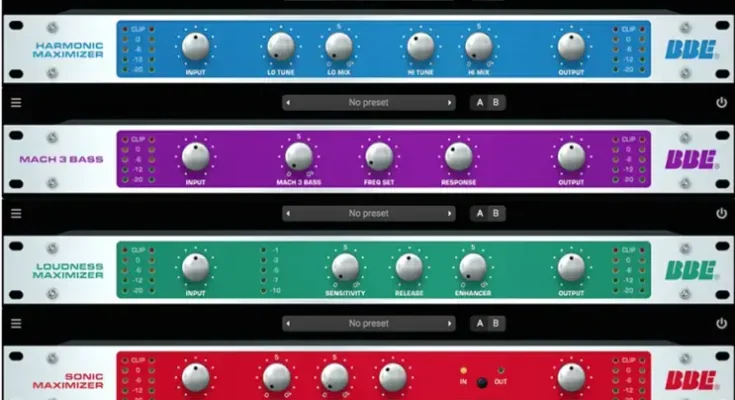Open the preset list above Loudness Maximizer
Image resolution: width=735 pixels, height=400 pixels.
click(x=368, y=213)
